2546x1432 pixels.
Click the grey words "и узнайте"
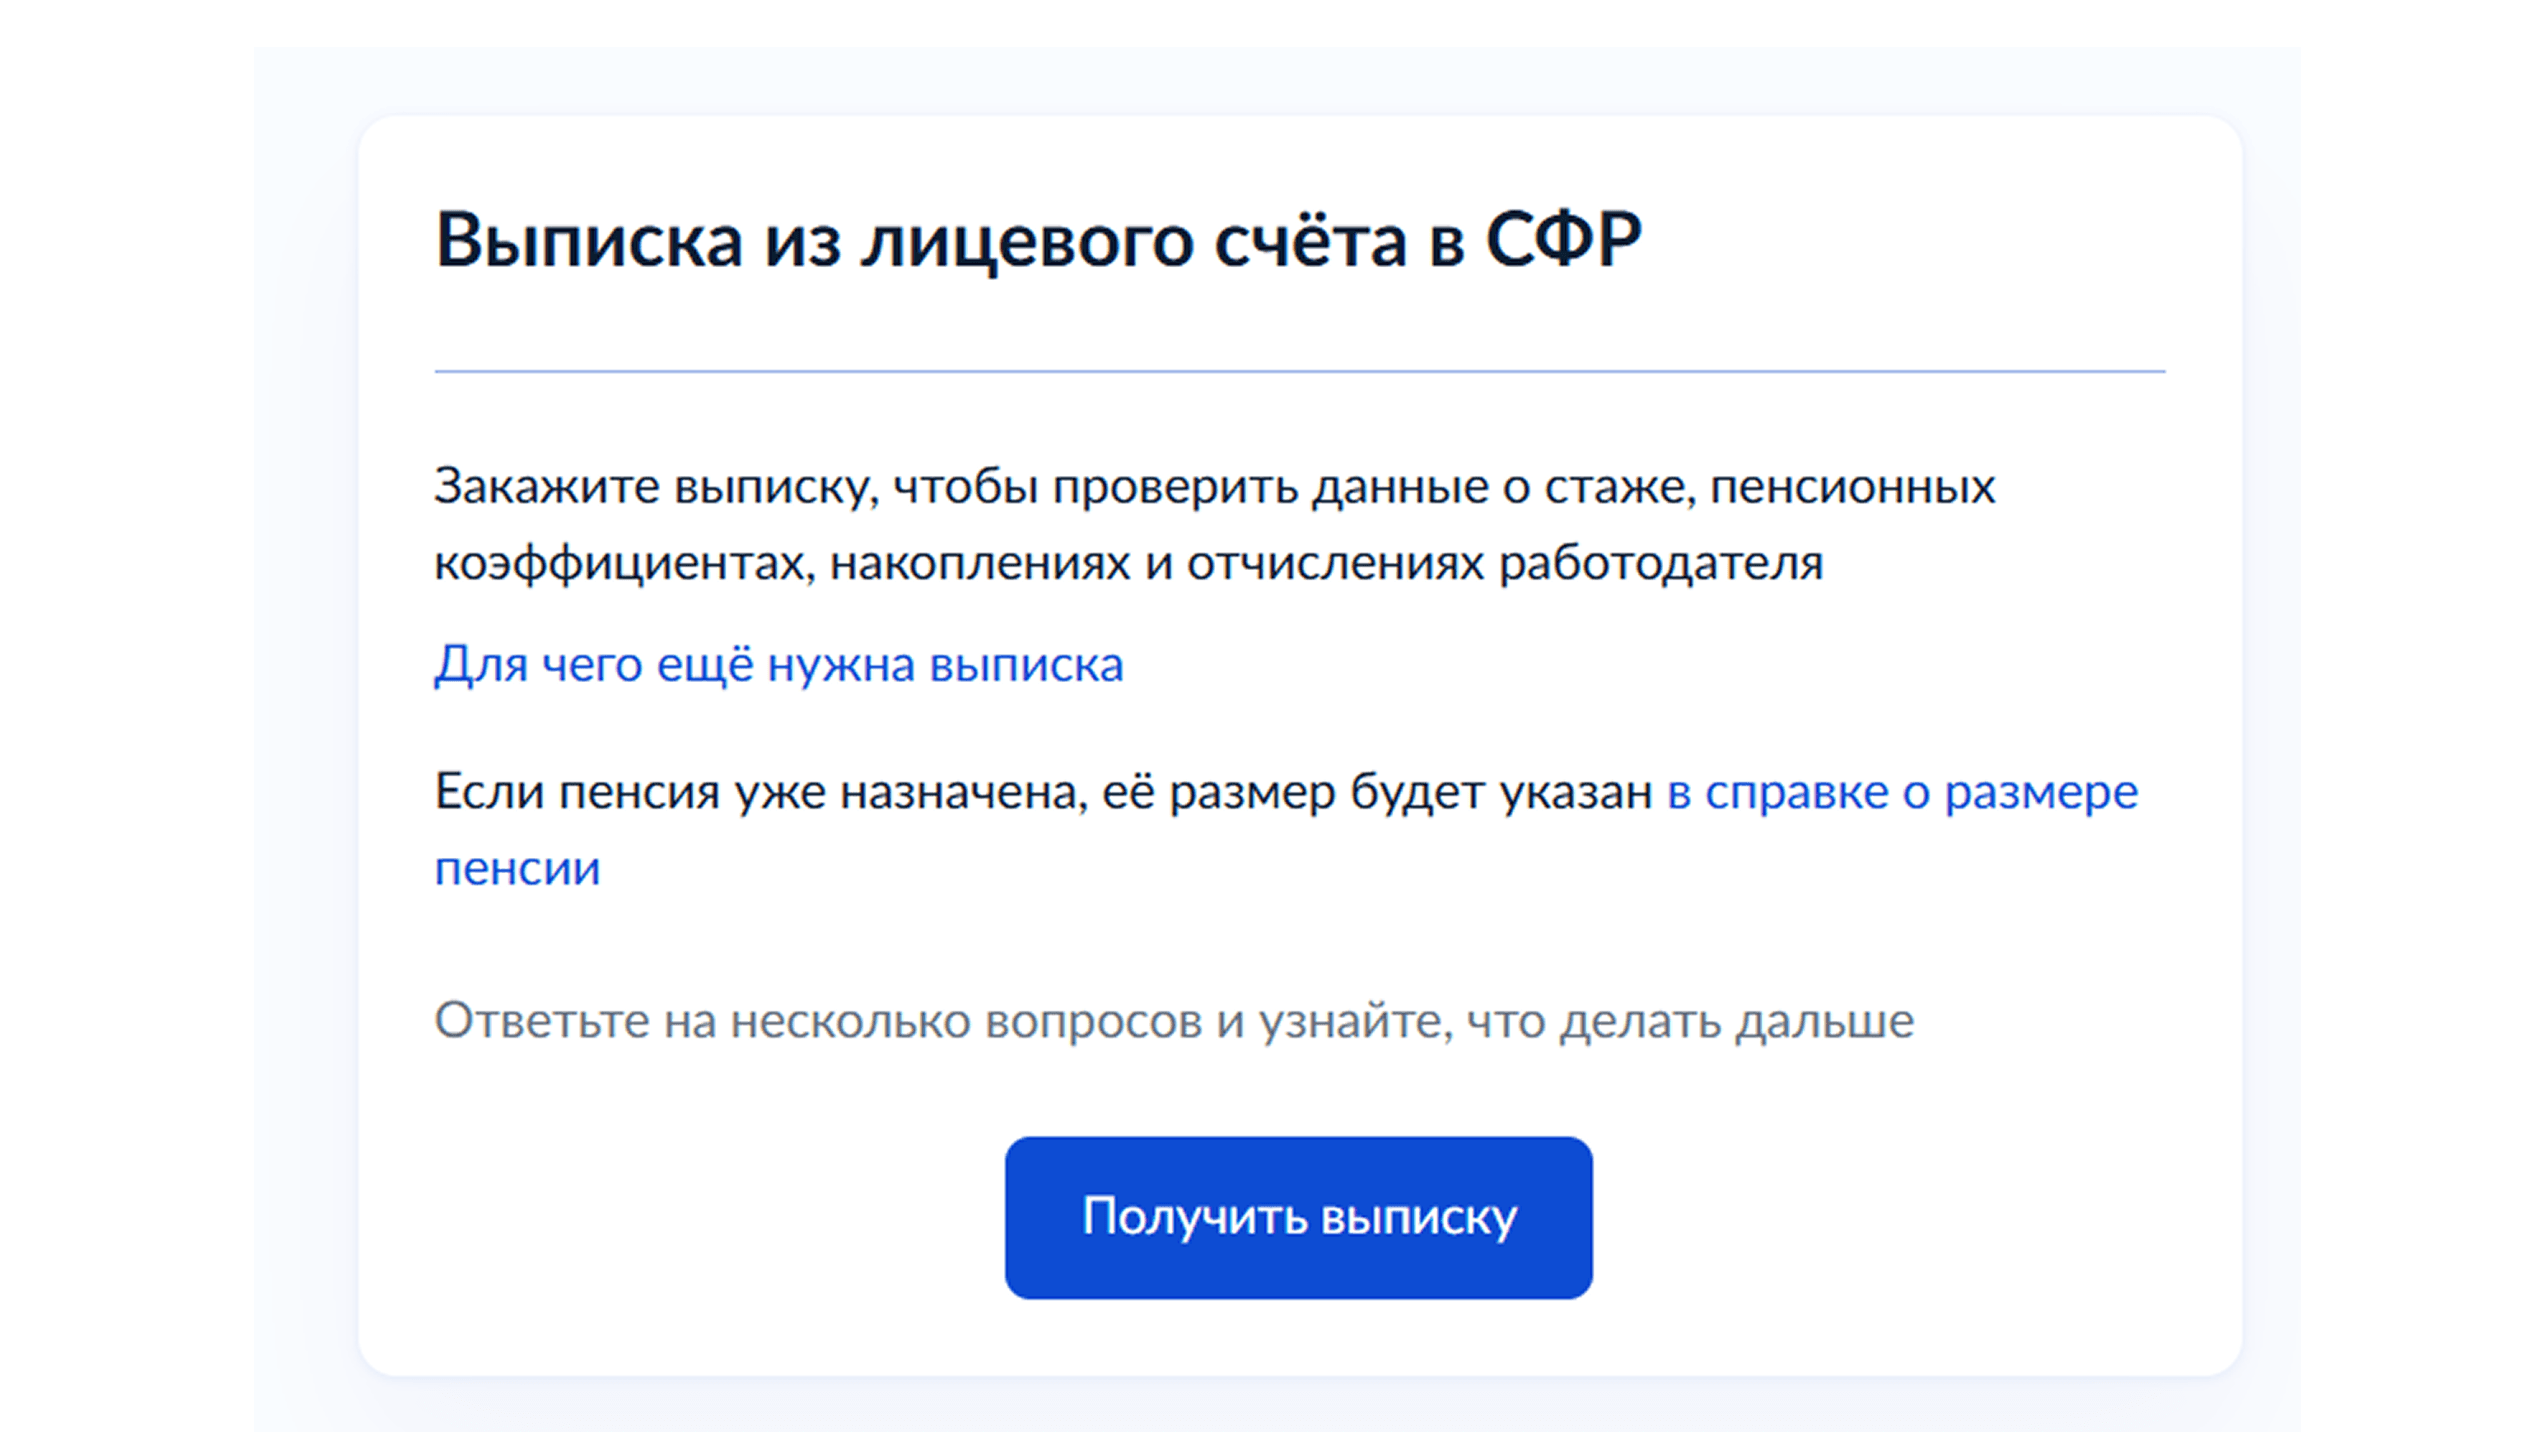tap(1333, 1022)
